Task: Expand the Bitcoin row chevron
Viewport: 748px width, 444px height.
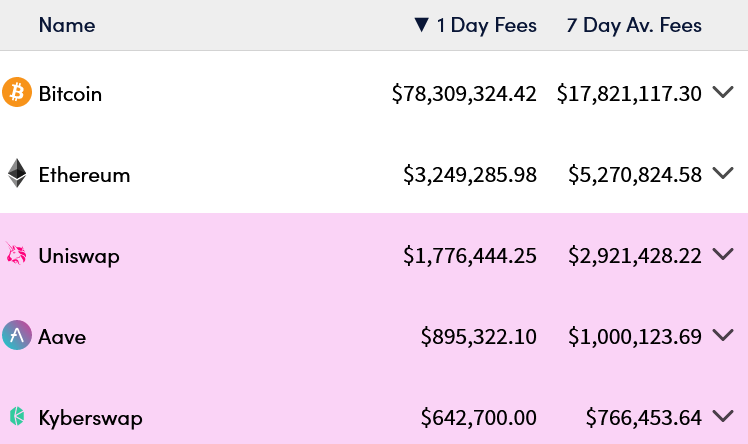Action: pos(723,93)
